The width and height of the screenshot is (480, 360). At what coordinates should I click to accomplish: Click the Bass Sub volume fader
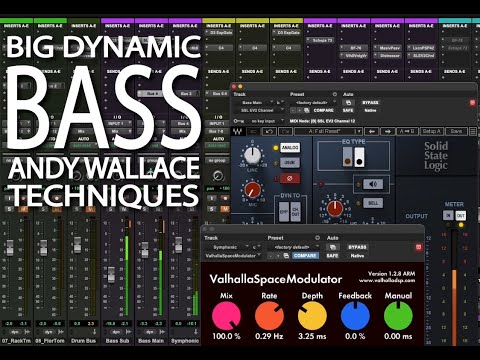[111, 275]
